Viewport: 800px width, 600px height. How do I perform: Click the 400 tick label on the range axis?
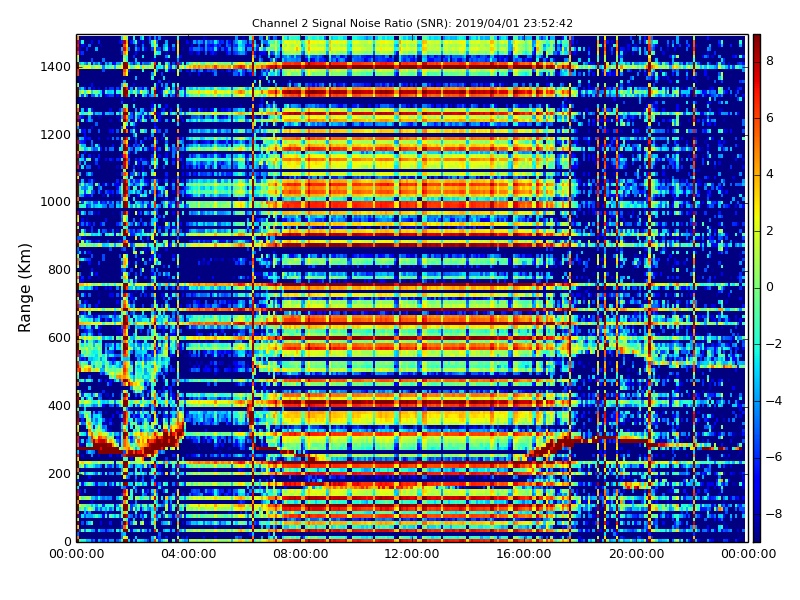(59, 406)
